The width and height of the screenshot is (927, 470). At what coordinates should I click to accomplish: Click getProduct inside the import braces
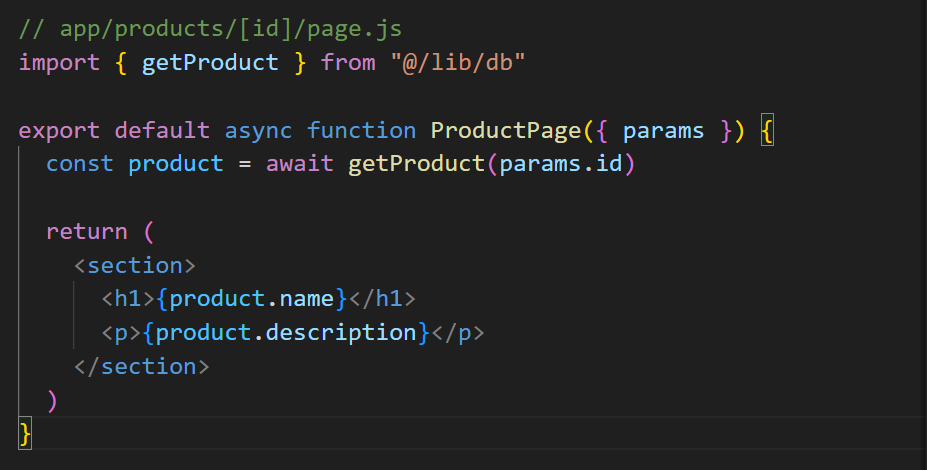tap(210, 62)
